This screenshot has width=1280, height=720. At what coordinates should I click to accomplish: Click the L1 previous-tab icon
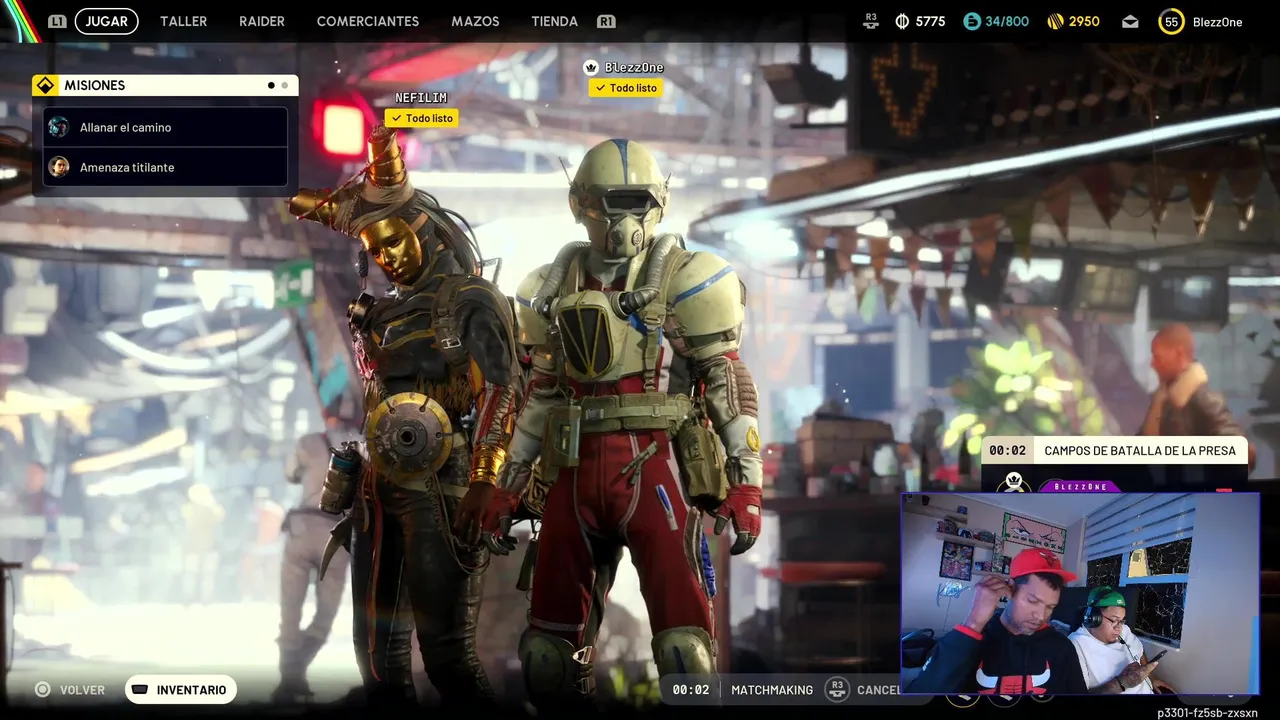point(57,21)
